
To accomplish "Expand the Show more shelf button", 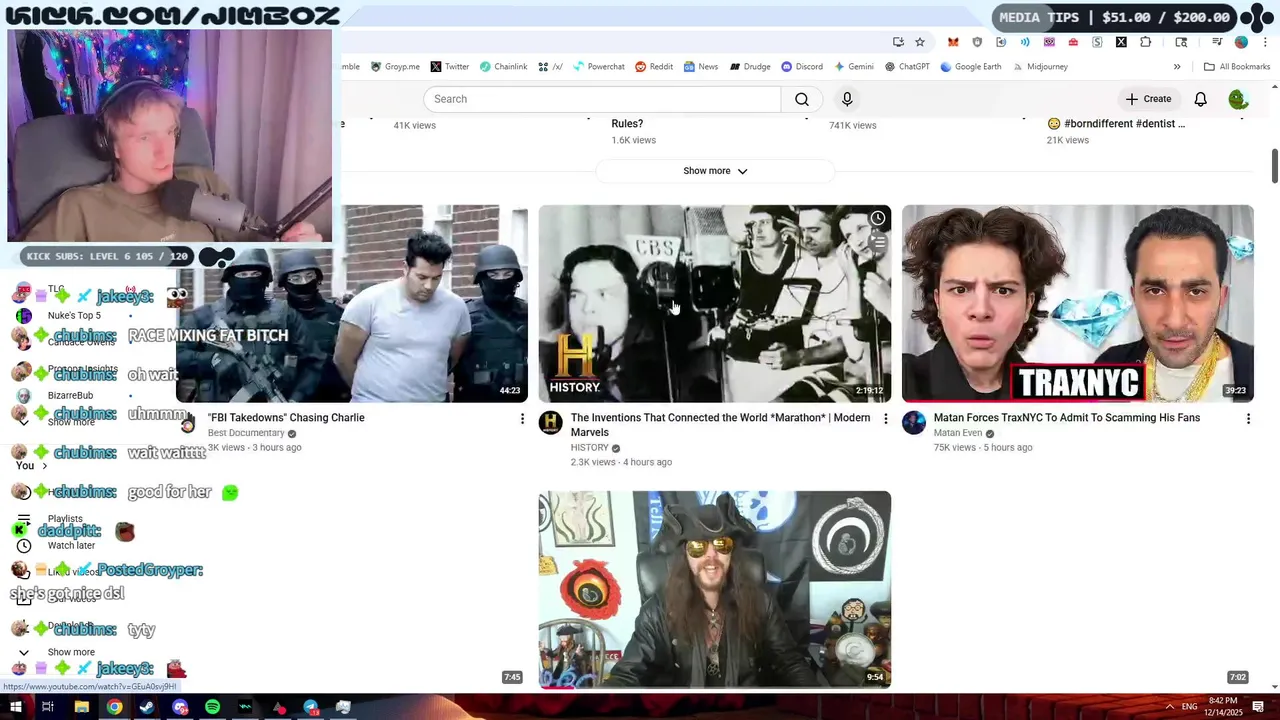I will 715,171.
